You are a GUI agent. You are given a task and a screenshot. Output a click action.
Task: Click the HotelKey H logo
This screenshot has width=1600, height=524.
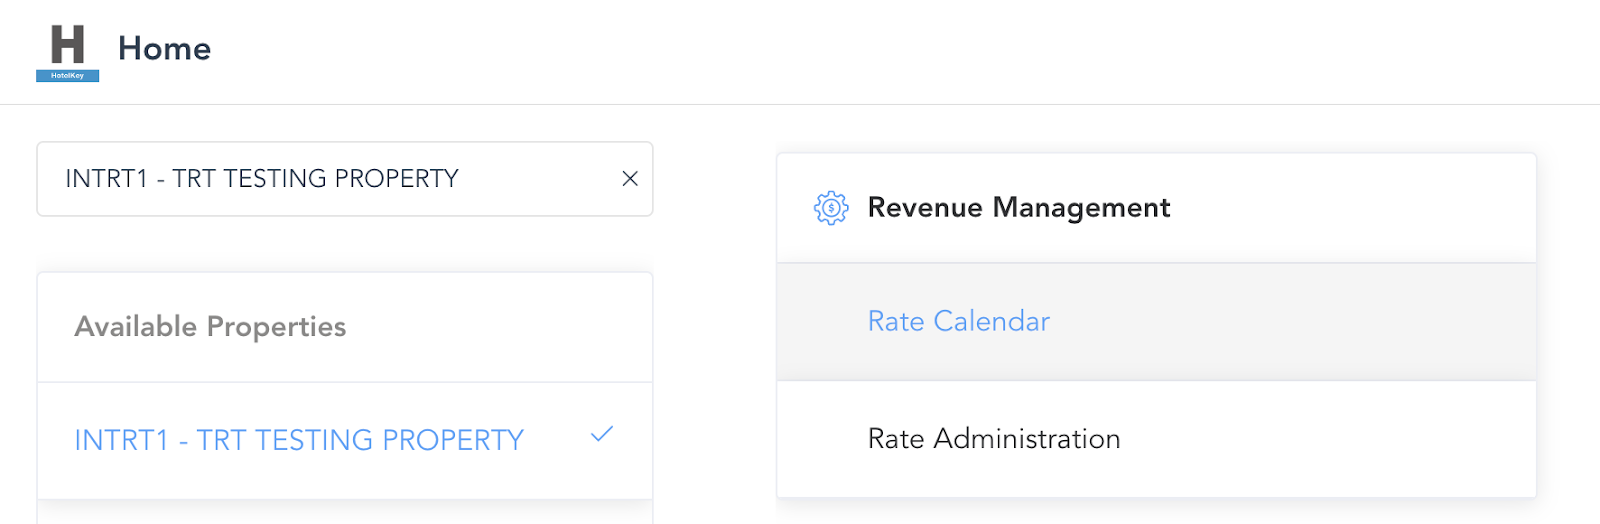67,45
